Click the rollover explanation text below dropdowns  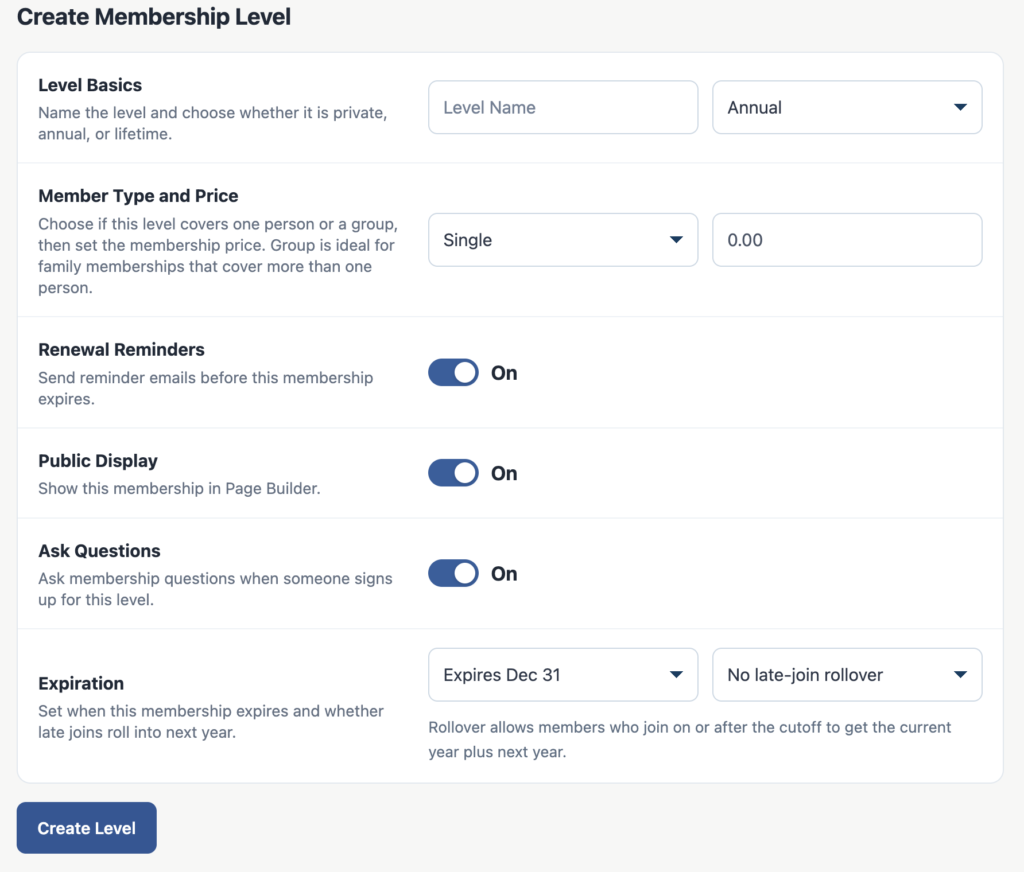point(690,739)
